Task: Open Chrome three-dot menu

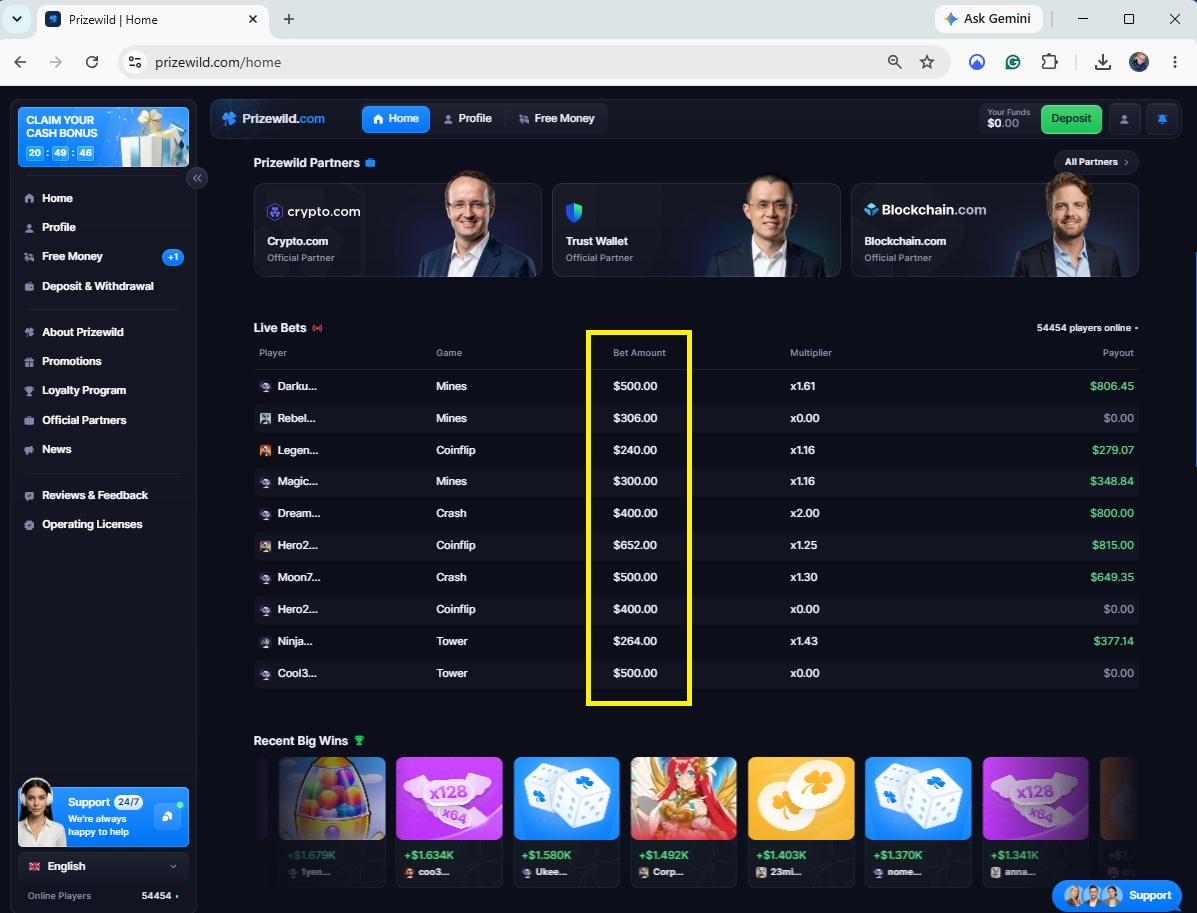Action: [x=1175, y=63]
